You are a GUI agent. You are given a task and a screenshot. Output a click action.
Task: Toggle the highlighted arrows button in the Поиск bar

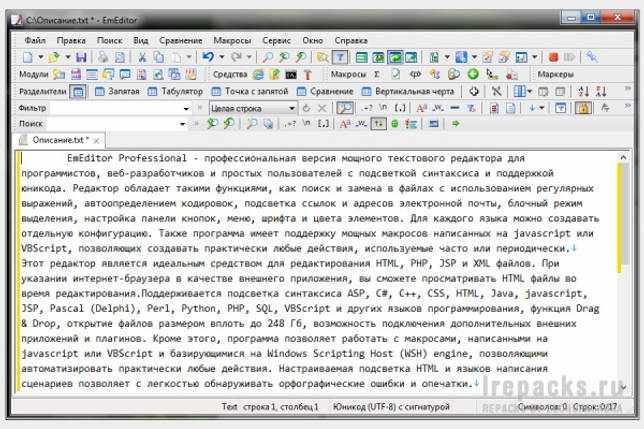click(378, 124)
